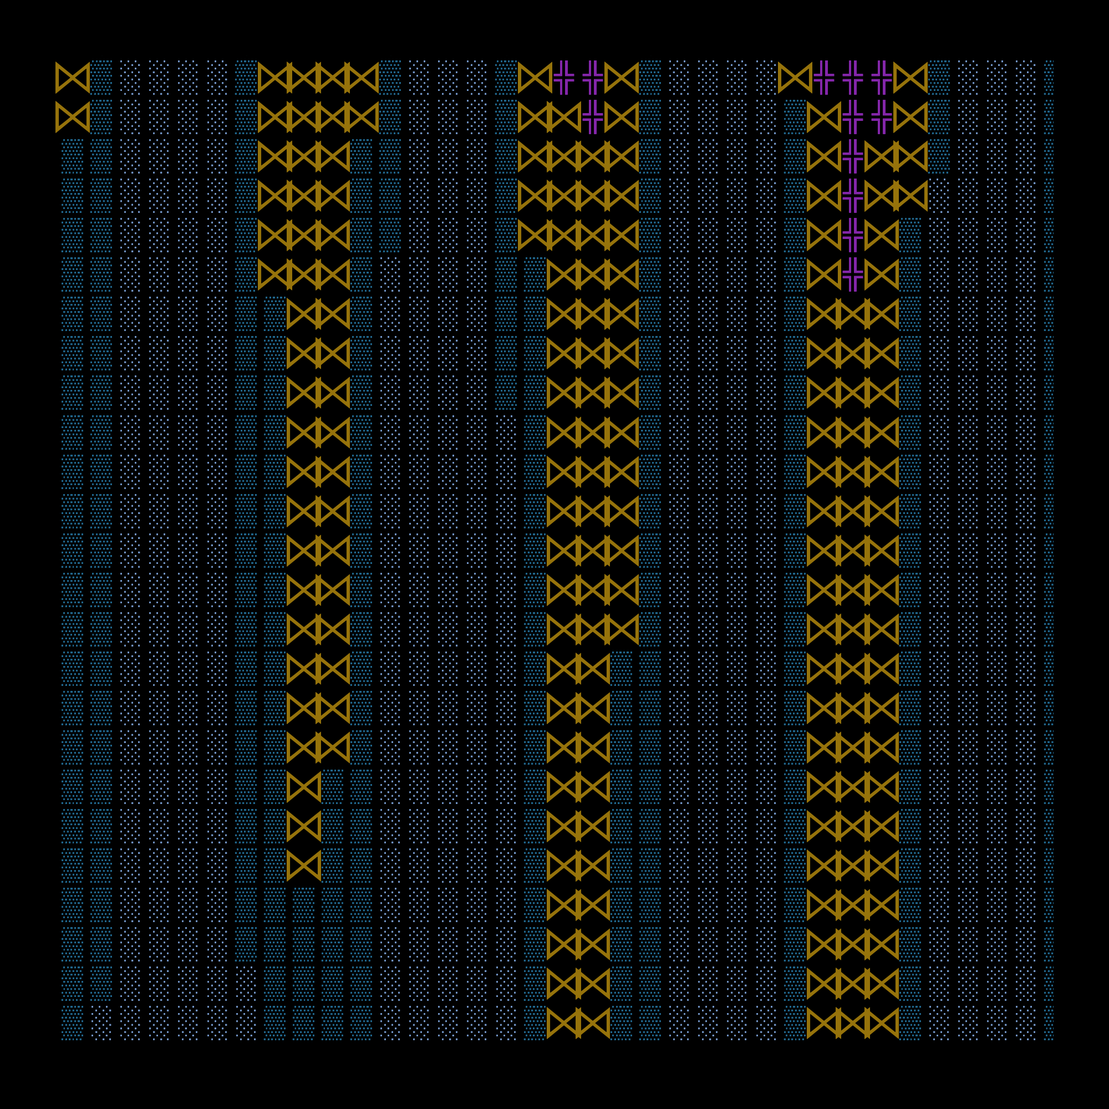Click bowtie left of the top-row purple trio

click(795, 78)
